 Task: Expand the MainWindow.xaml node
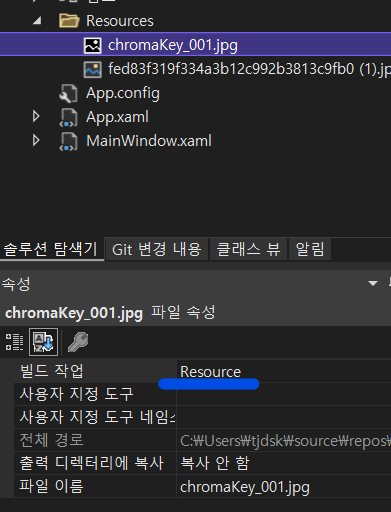[36, 140]
